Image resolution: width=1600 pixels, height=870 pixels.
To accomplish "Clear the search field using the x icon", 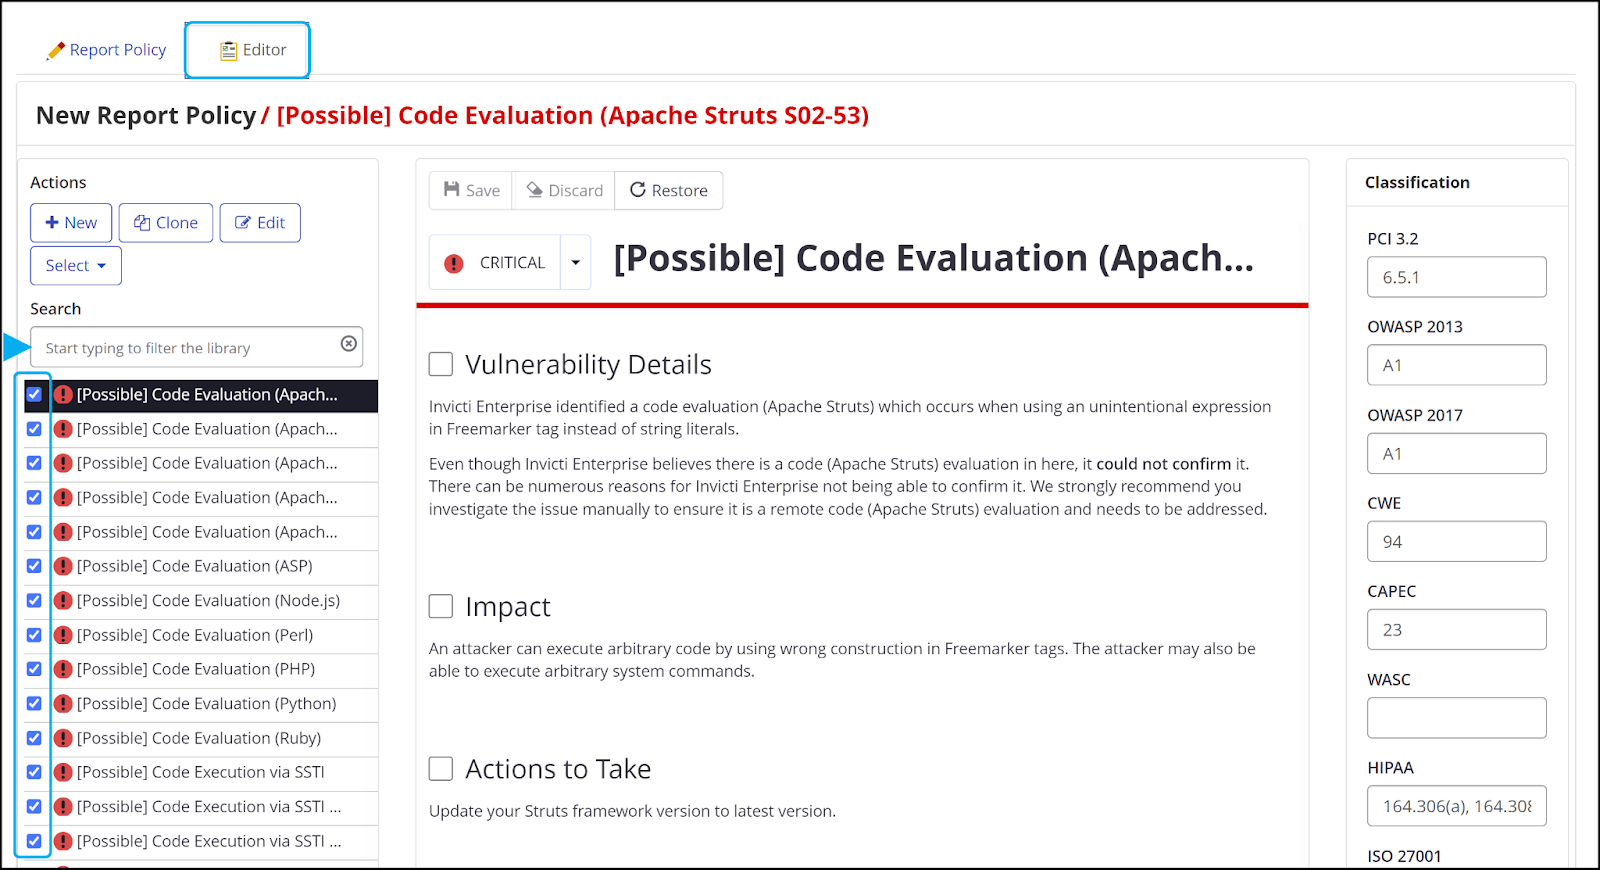I will pyautogui.click(x=348, y=346).
